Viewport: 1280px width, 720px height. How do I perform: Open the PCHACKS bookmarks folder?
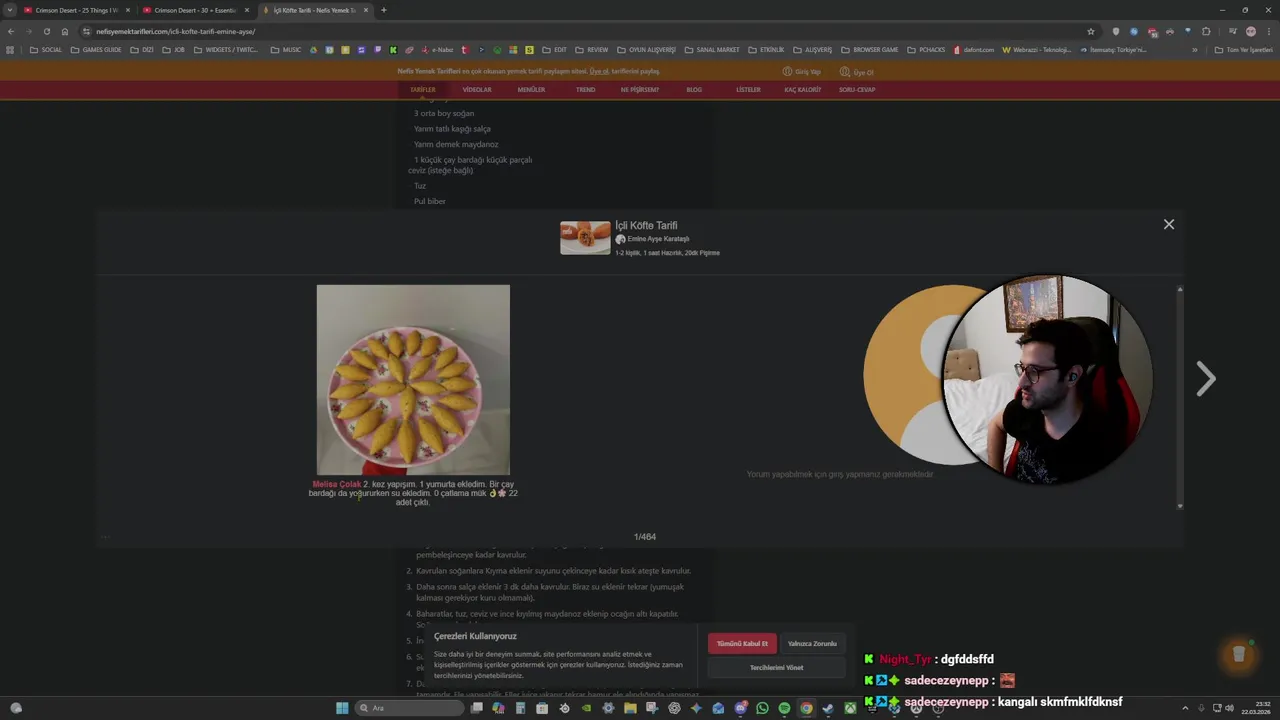pyautogui.click(x=926, y=49)
